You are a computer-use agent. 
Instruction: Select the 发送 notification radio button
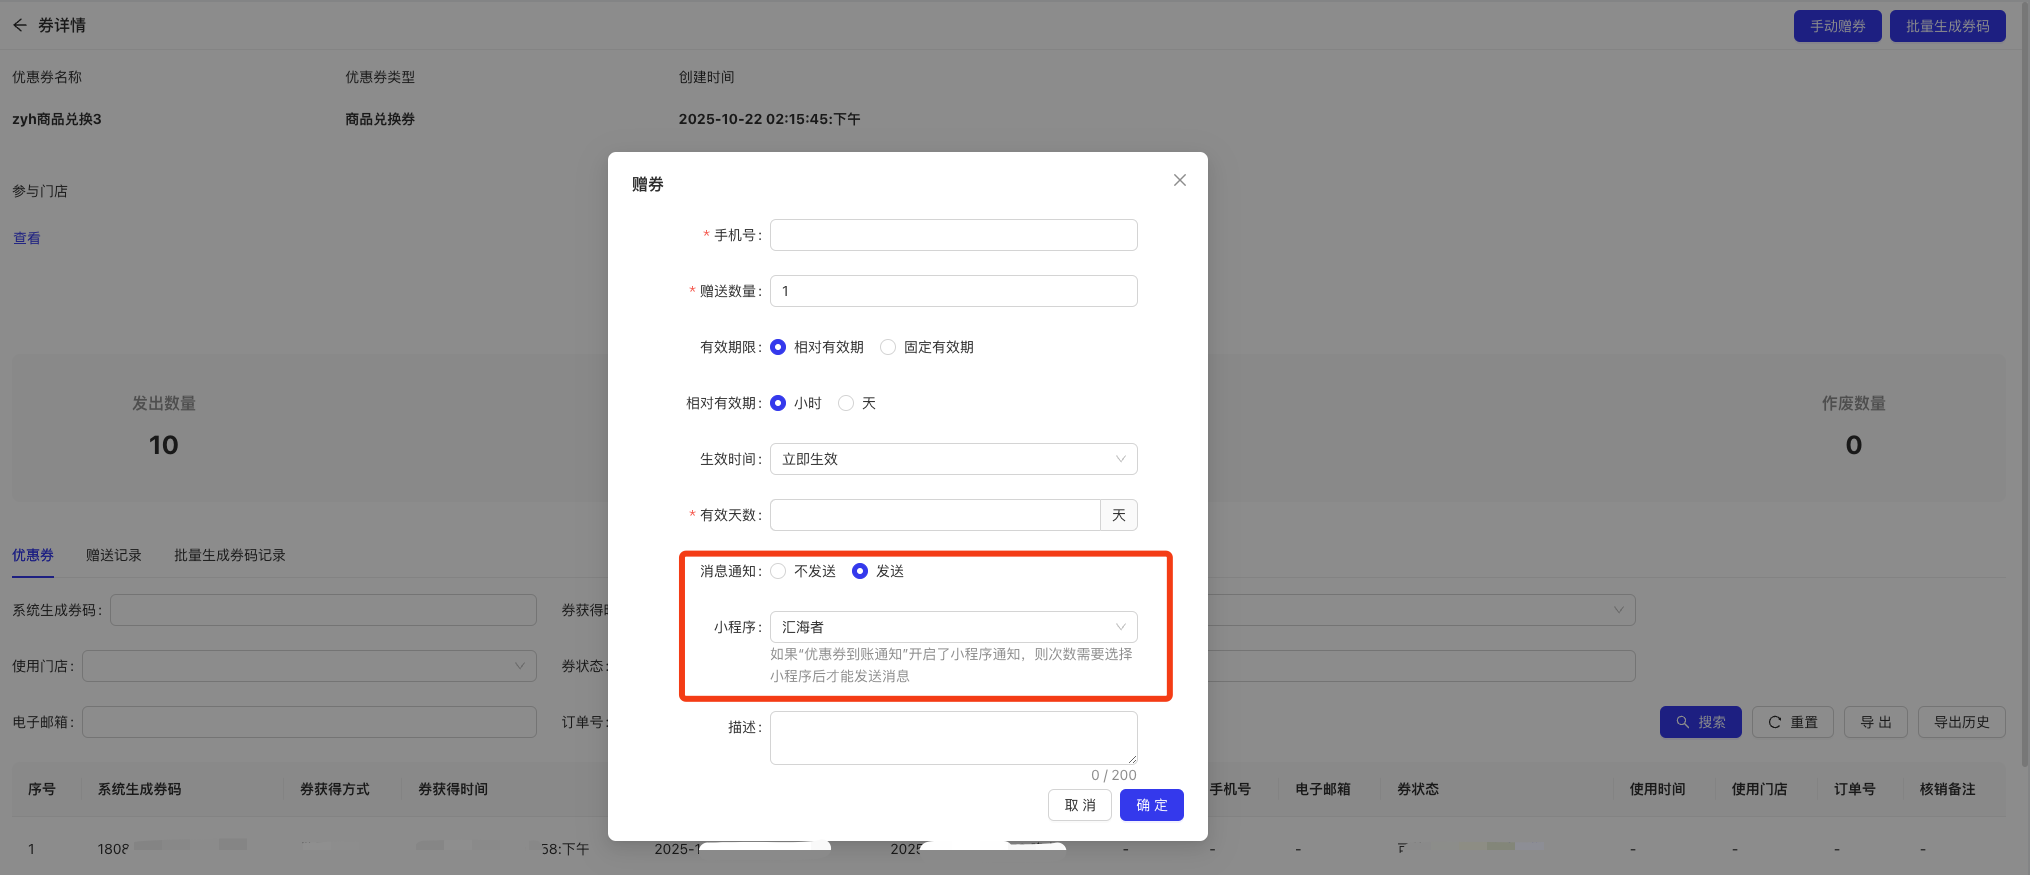pos(860,571)
